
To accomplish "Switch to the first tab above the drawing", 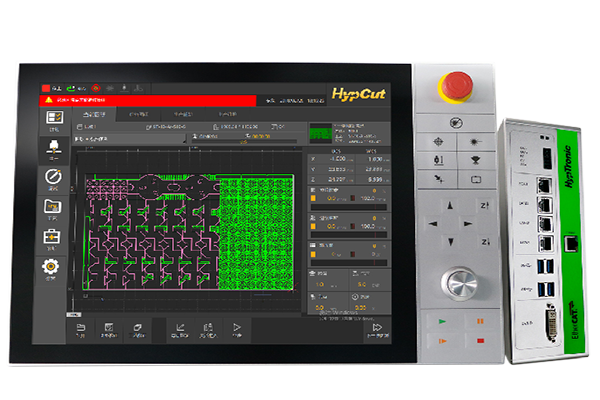I will point(96,115).
